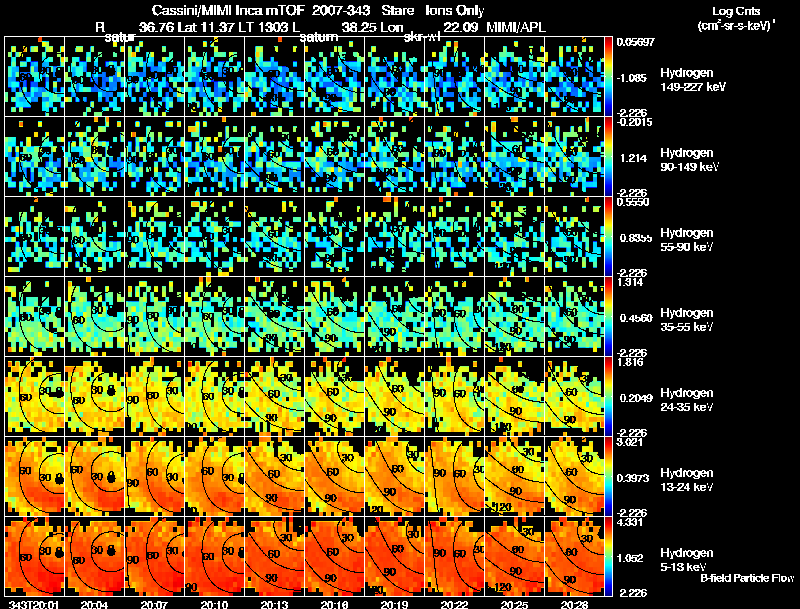Viewport: 800px width, 609px height.
Task: Open the 20:19 image in Hydrogen 55-90 keV row
Action: [394, 236]
